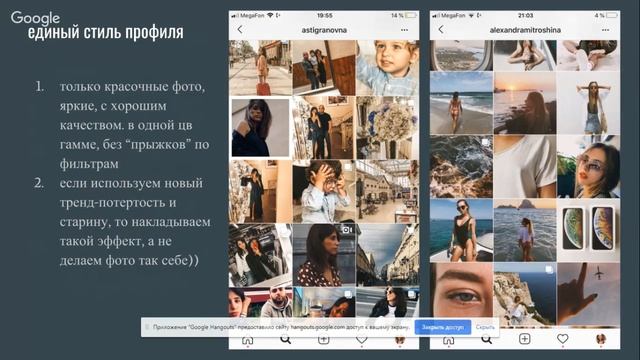Open the sunset silhouette photo
The width and height of the screenshot is (640, 360).
coord(525,103)
